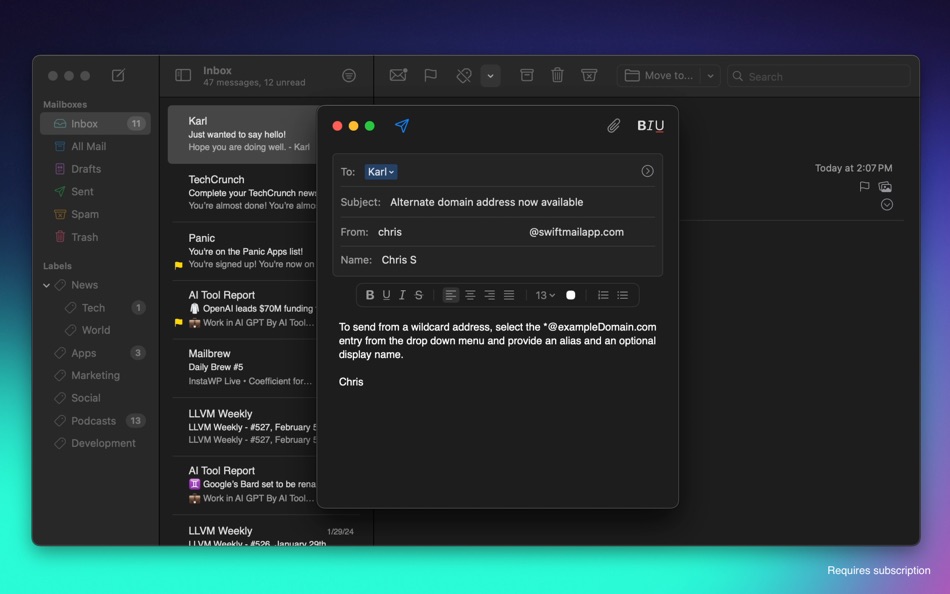This screenshot has height=594, width=950.
Task: Flag the message using toolbar flag icon
Action: 430,76
